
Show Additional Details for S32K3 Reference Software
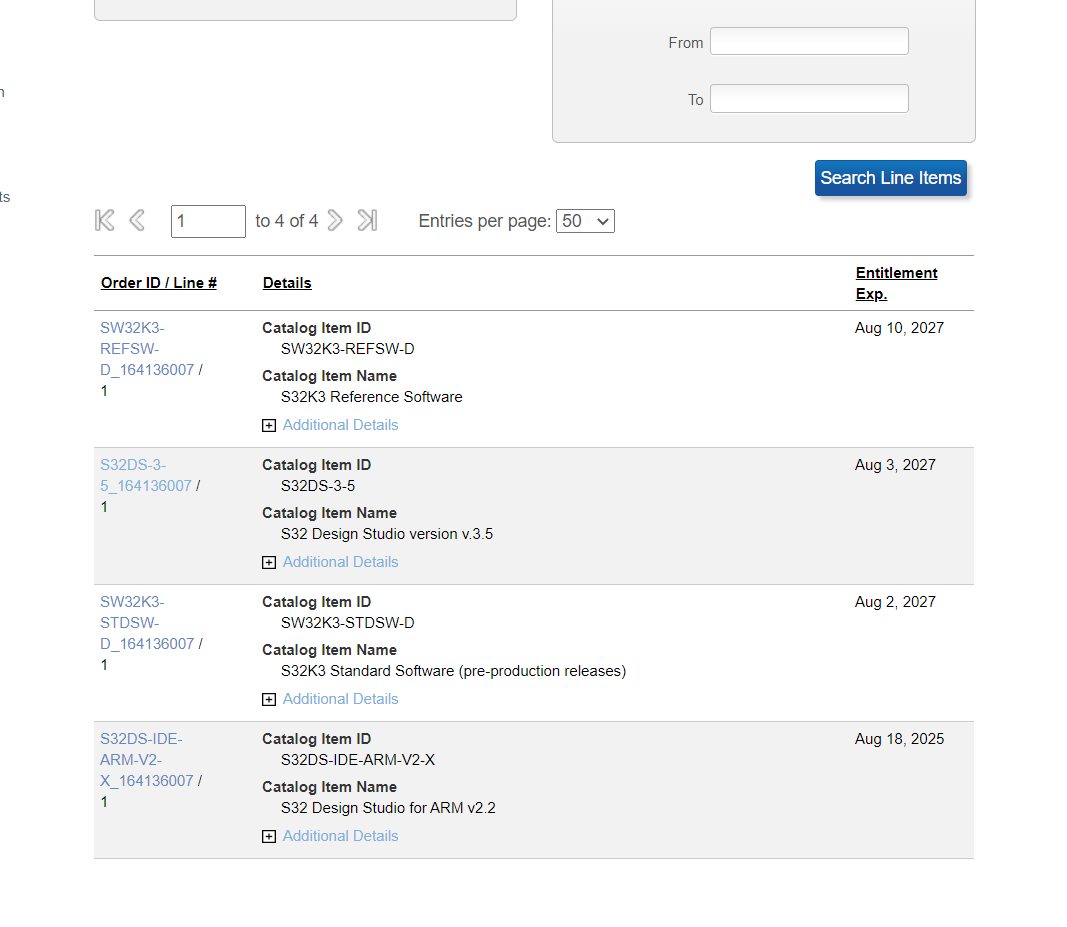pos(340,425)
